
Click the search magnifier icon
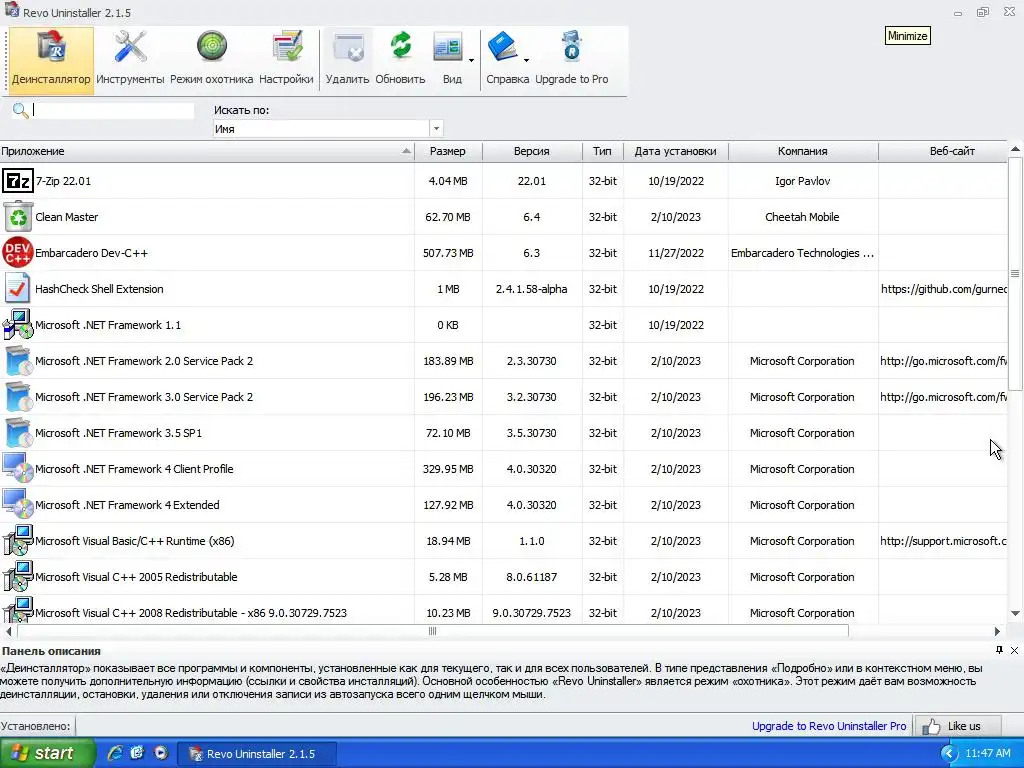tap(21, 111)
